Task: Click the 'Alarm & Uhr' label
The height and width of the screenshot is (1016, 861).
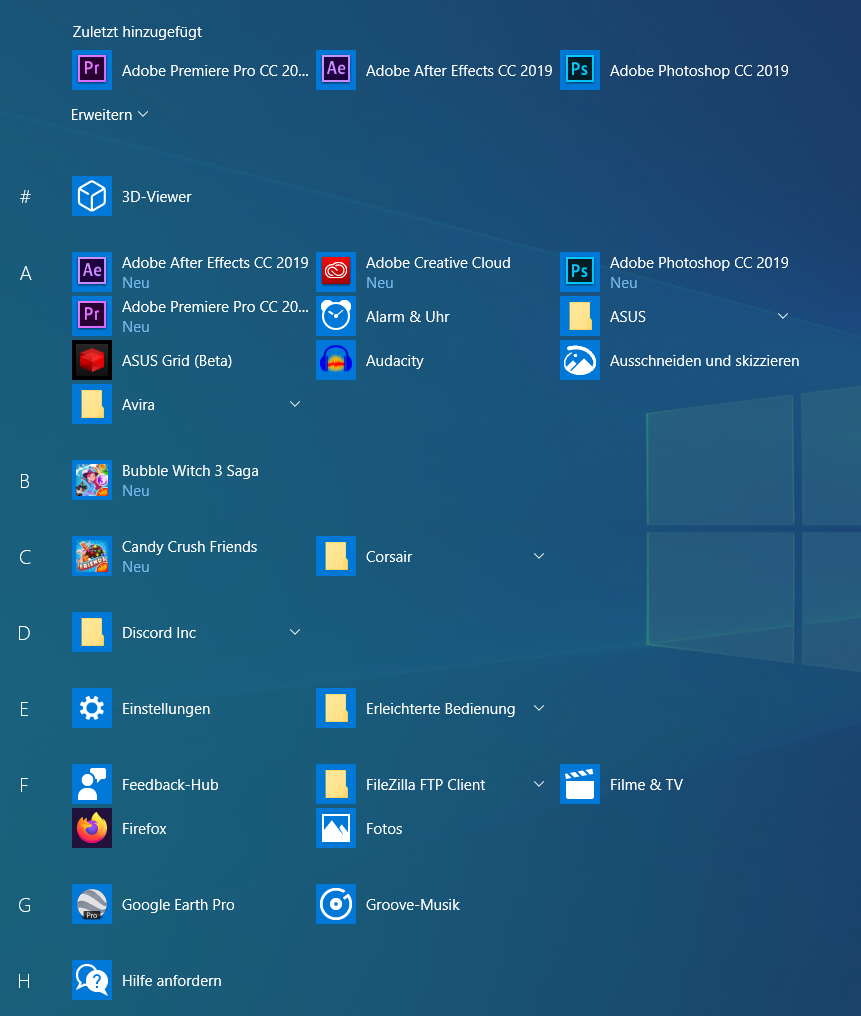Action: tap(408, 316)
